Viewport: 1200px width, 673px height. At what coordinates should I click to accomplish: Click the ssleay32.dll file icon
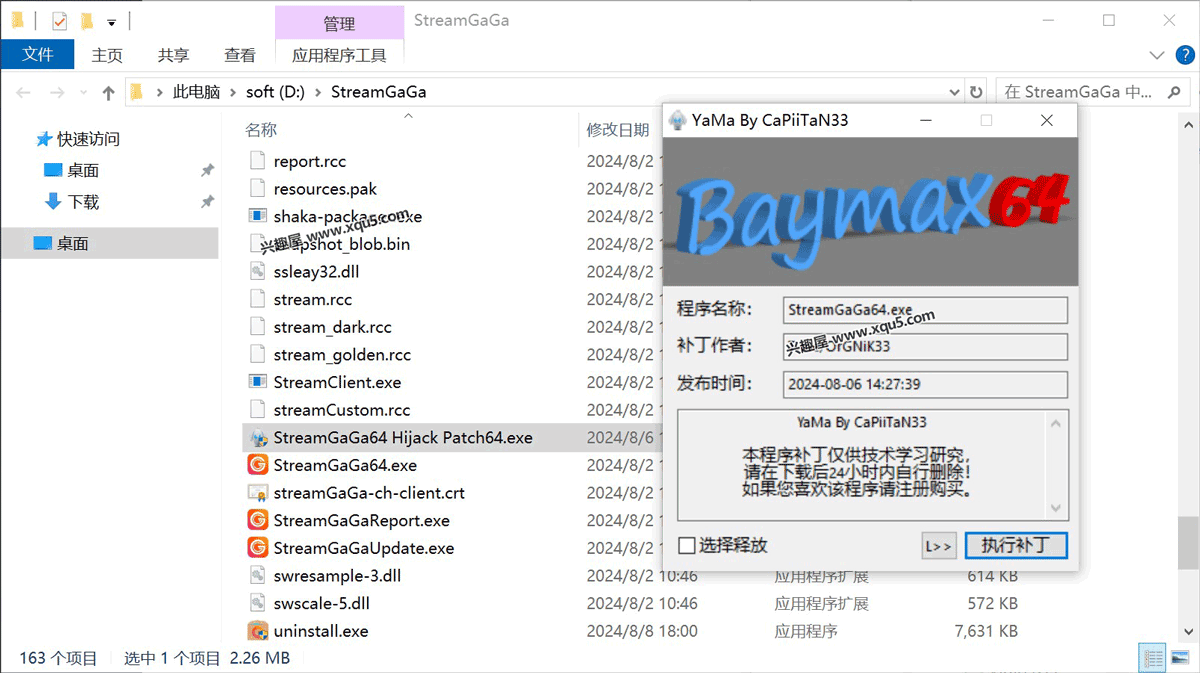[x=258, y=272]
